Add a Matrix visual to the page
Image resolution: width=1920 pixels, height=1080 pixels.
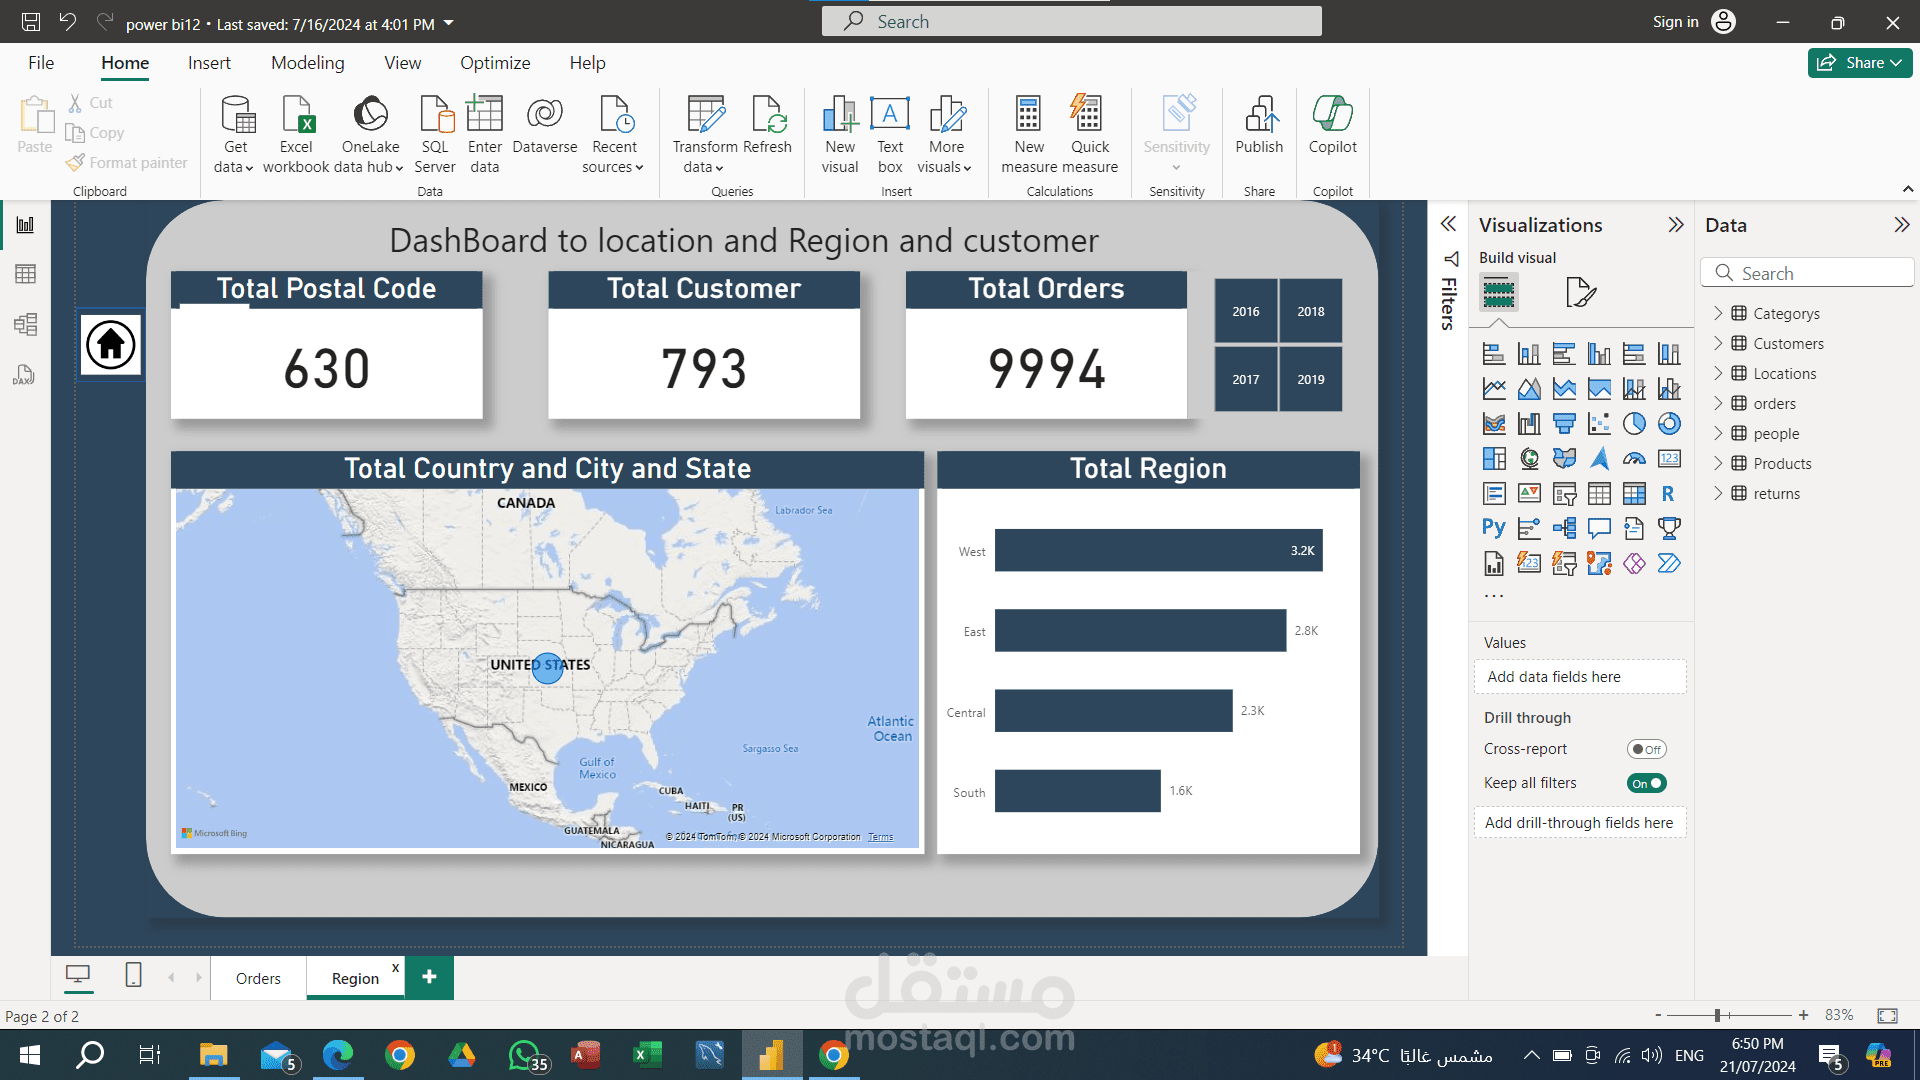click(1634, 493)
